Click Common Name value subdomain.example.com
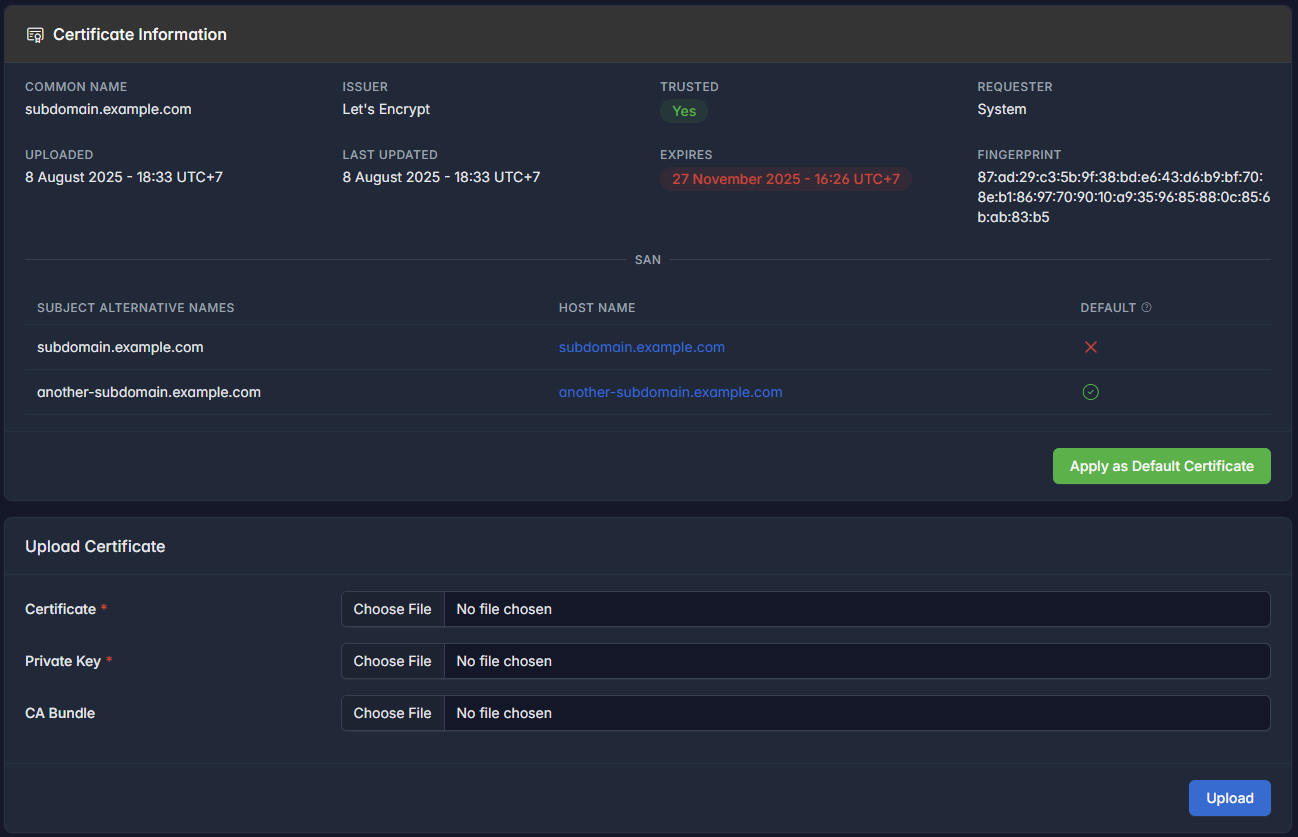Viewport: 1298px width, 837px height. tap(108, 109)
